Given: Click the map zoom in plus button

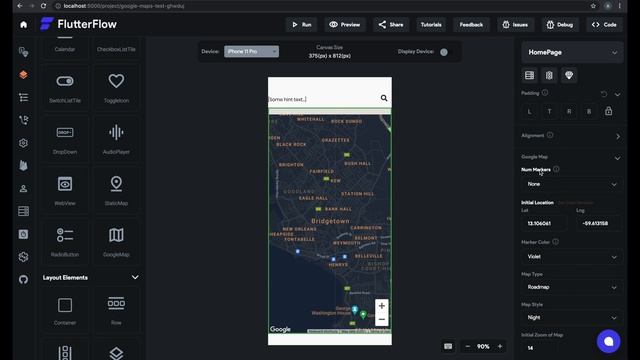Looking at the screenshot, I should (x=382, y=306).
